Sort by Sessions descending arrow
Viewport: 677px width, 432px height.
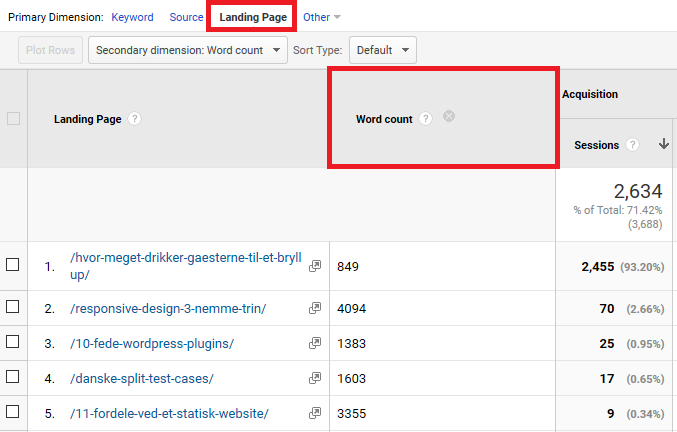(663, 145)
